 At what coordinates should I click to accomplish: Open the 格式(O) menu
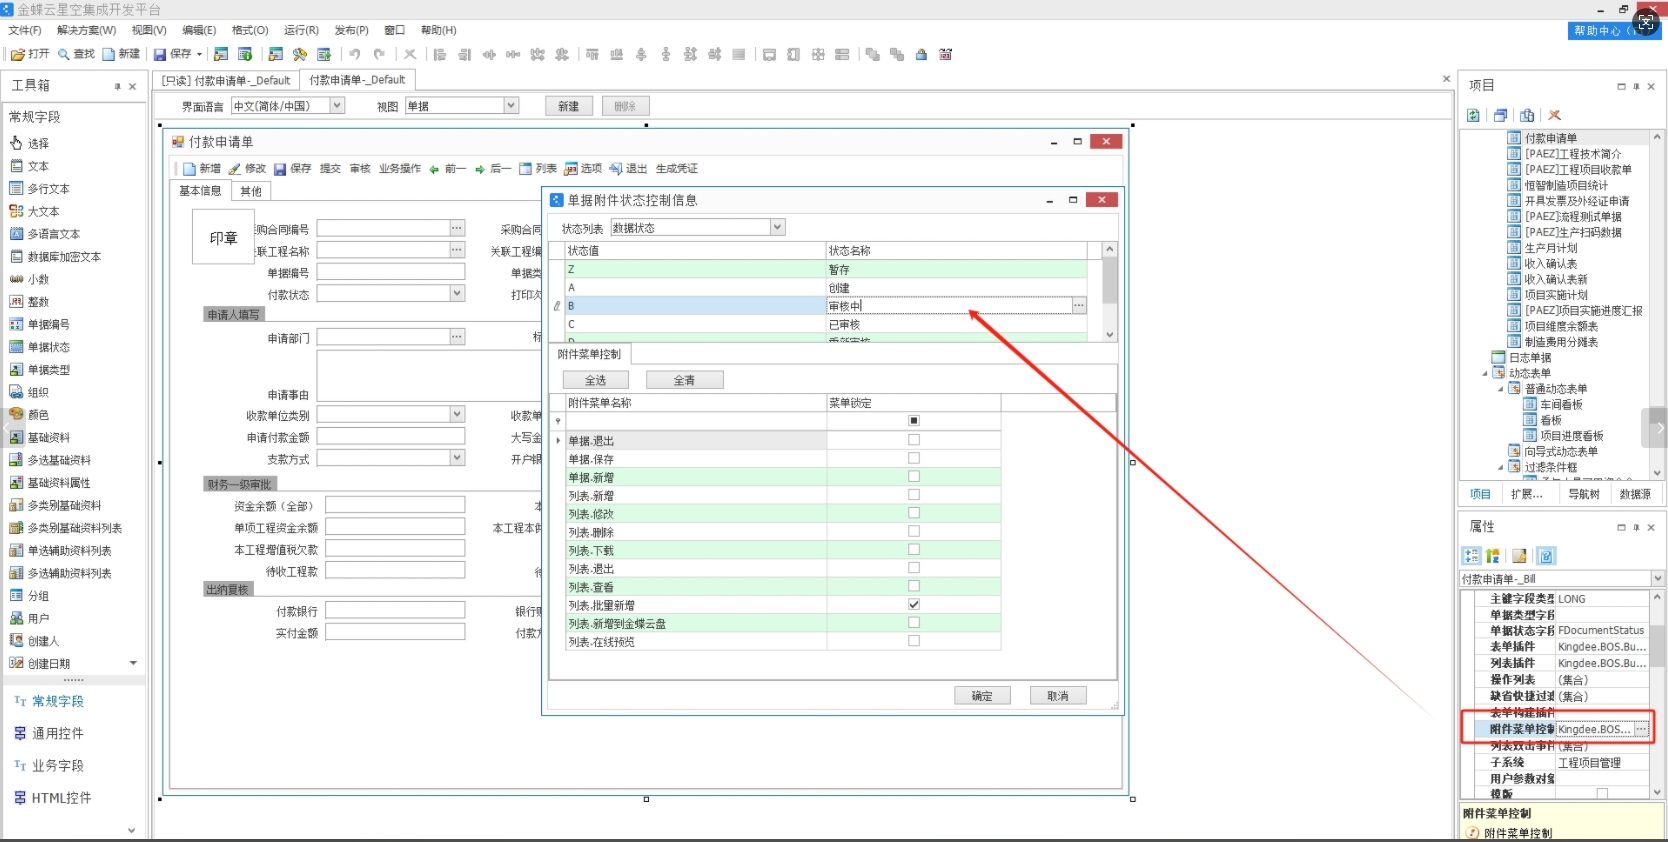(x=250, y=30)
